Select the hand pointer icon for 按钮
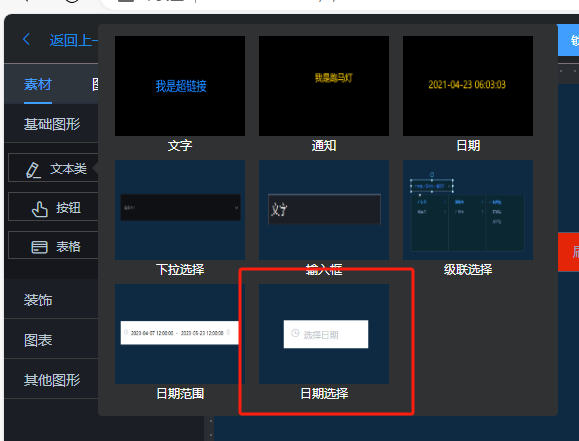This screenshot has height=441, width=579. pos(40,209)
